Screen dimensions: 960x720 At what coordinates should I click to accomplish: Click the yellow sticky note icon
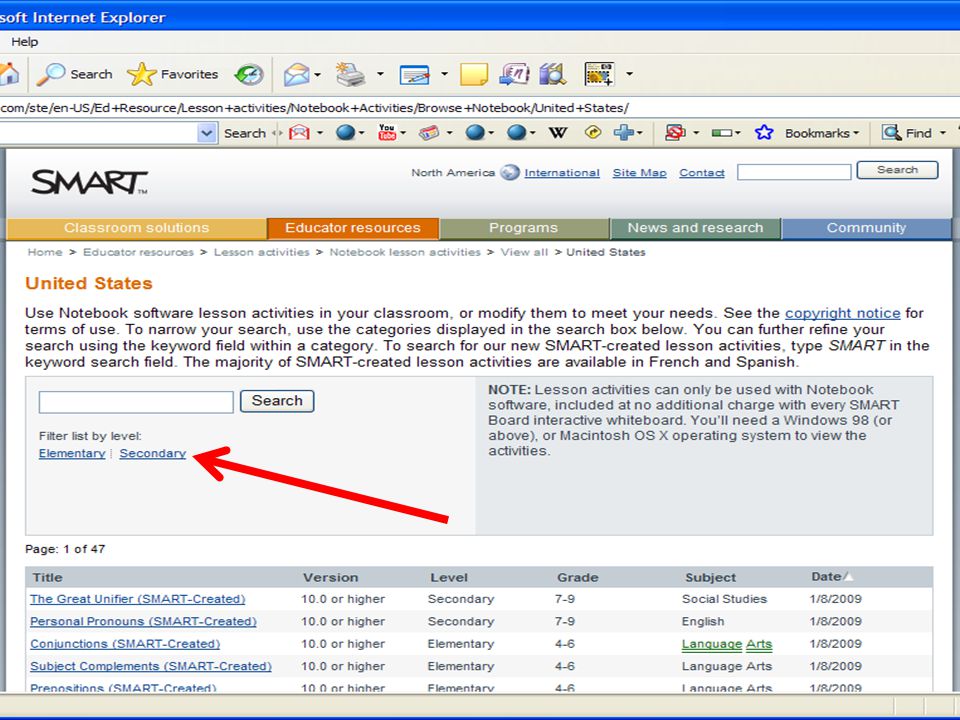click(474, 74)
